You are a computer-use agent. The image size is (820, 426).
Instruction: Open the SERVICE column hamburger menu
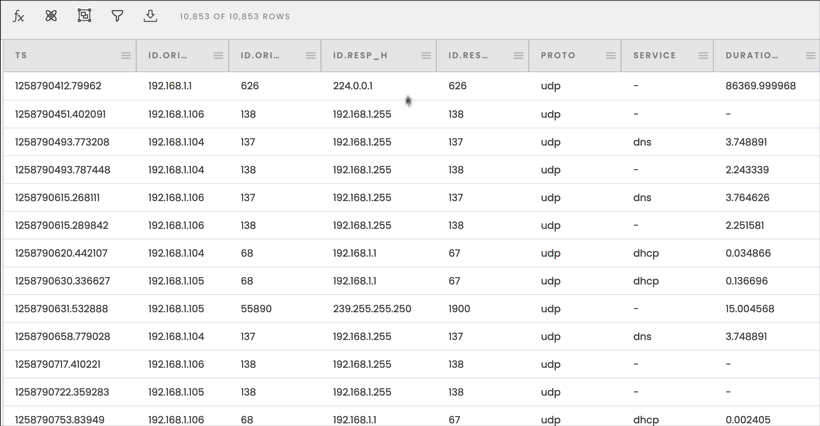point(703,56)
